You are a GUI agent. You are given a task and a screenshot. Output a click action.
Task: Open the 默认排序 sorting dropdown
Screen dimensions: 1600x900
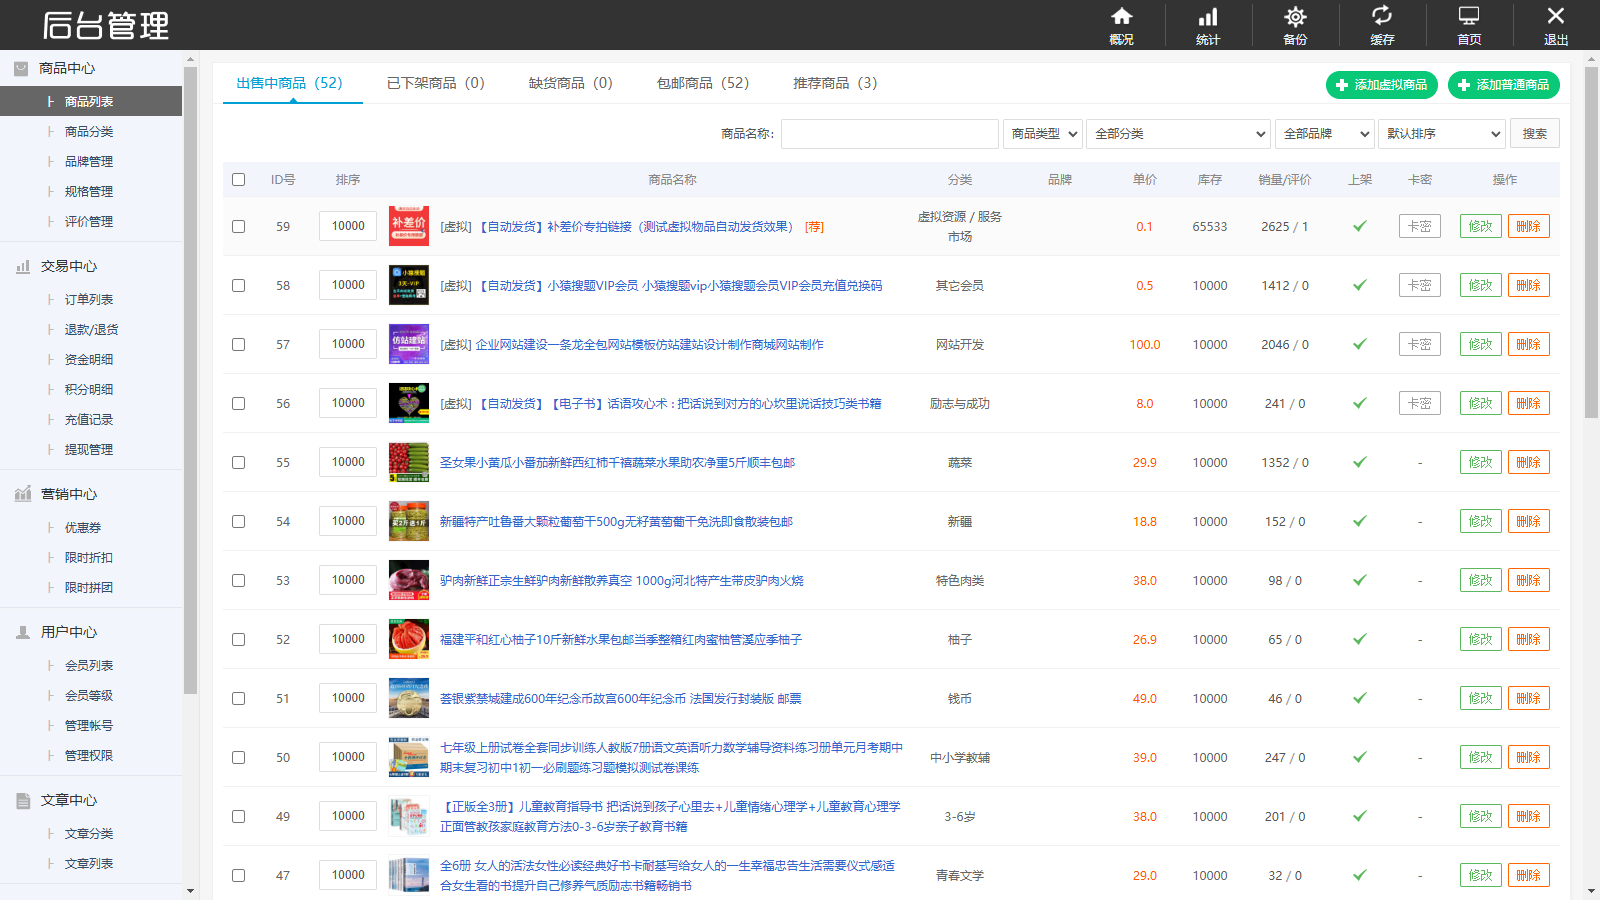[1441, 133]
